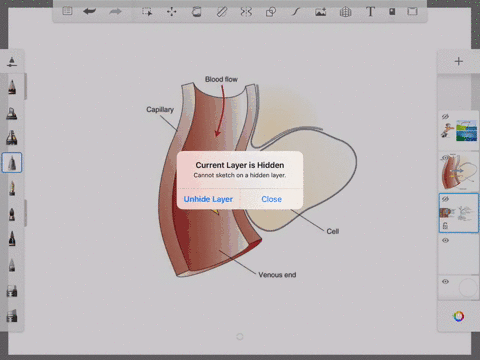Toggle visibility of the capillary diagram layer
The height and width of the screenshot is (360, 480).
[445, 158]
